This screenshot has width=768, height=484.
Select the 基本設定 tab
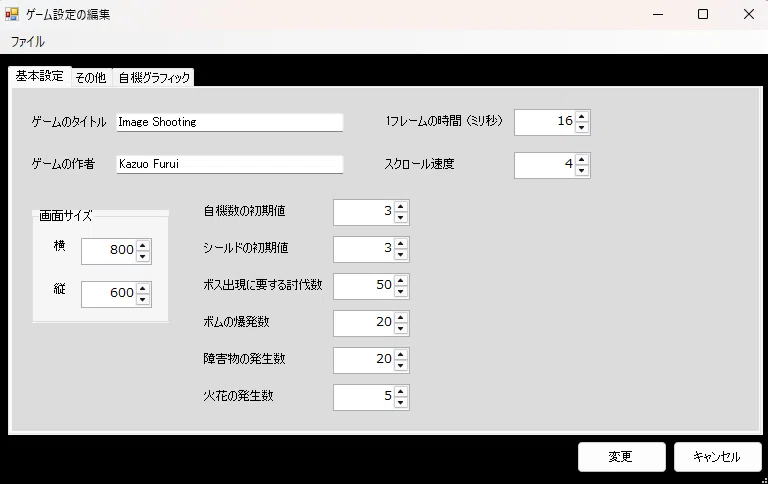pos(39,76)
